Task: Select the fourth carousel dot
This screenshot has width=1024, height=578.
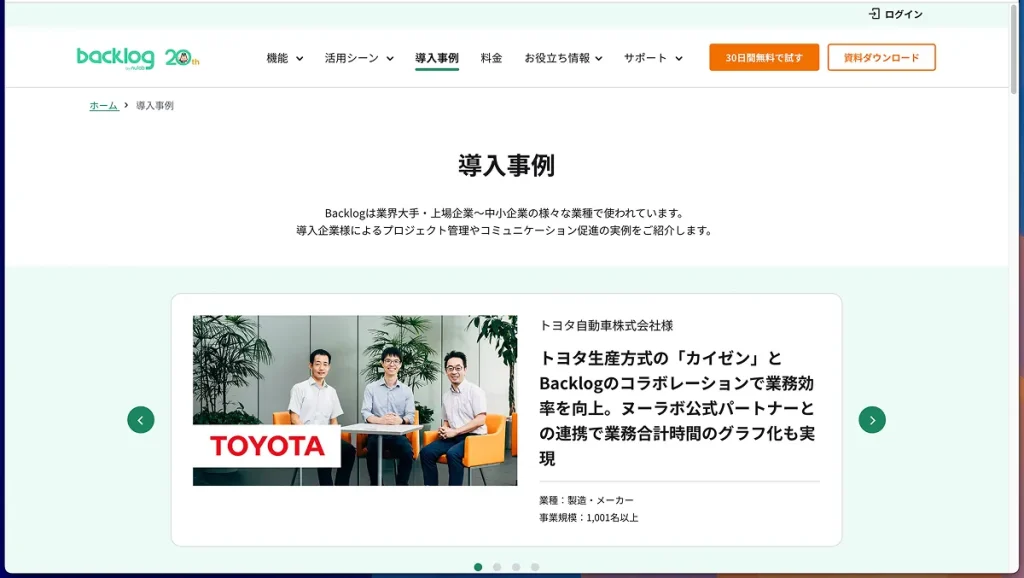Action: (535, 567)
